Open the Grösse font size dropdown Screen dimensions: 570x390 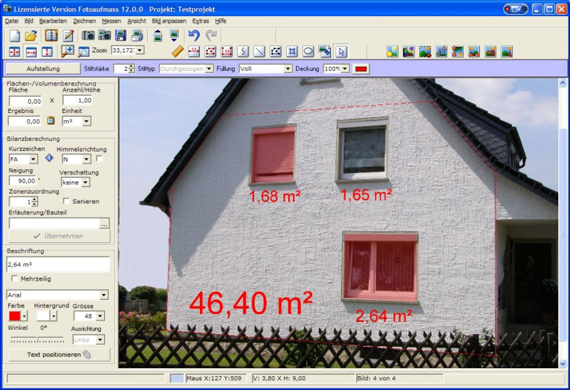(x=100, y=316)
